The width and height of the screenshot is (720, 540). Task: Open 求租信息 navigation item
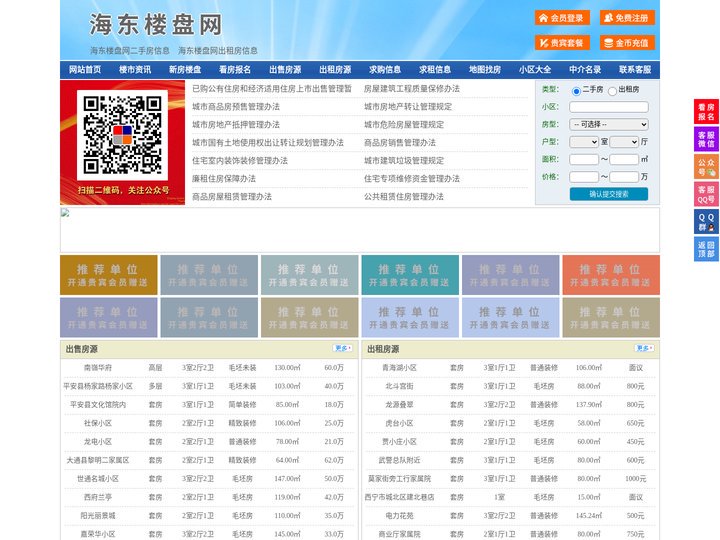coord(435,70)
